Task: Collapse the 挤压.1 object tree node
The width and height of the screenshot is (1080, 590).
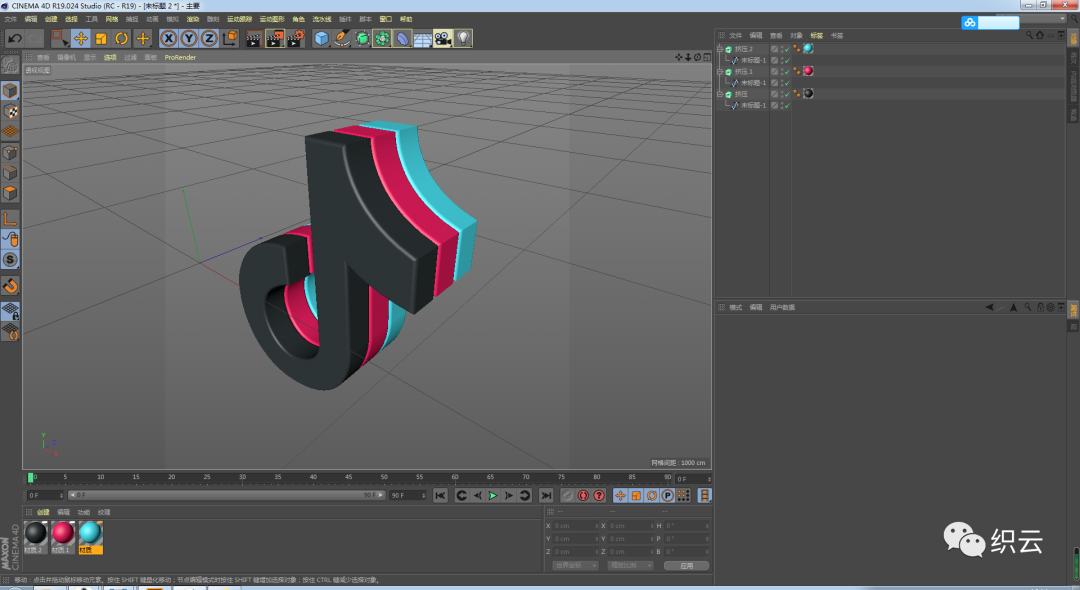Action: pyautogui.click(x=720, y=72)
